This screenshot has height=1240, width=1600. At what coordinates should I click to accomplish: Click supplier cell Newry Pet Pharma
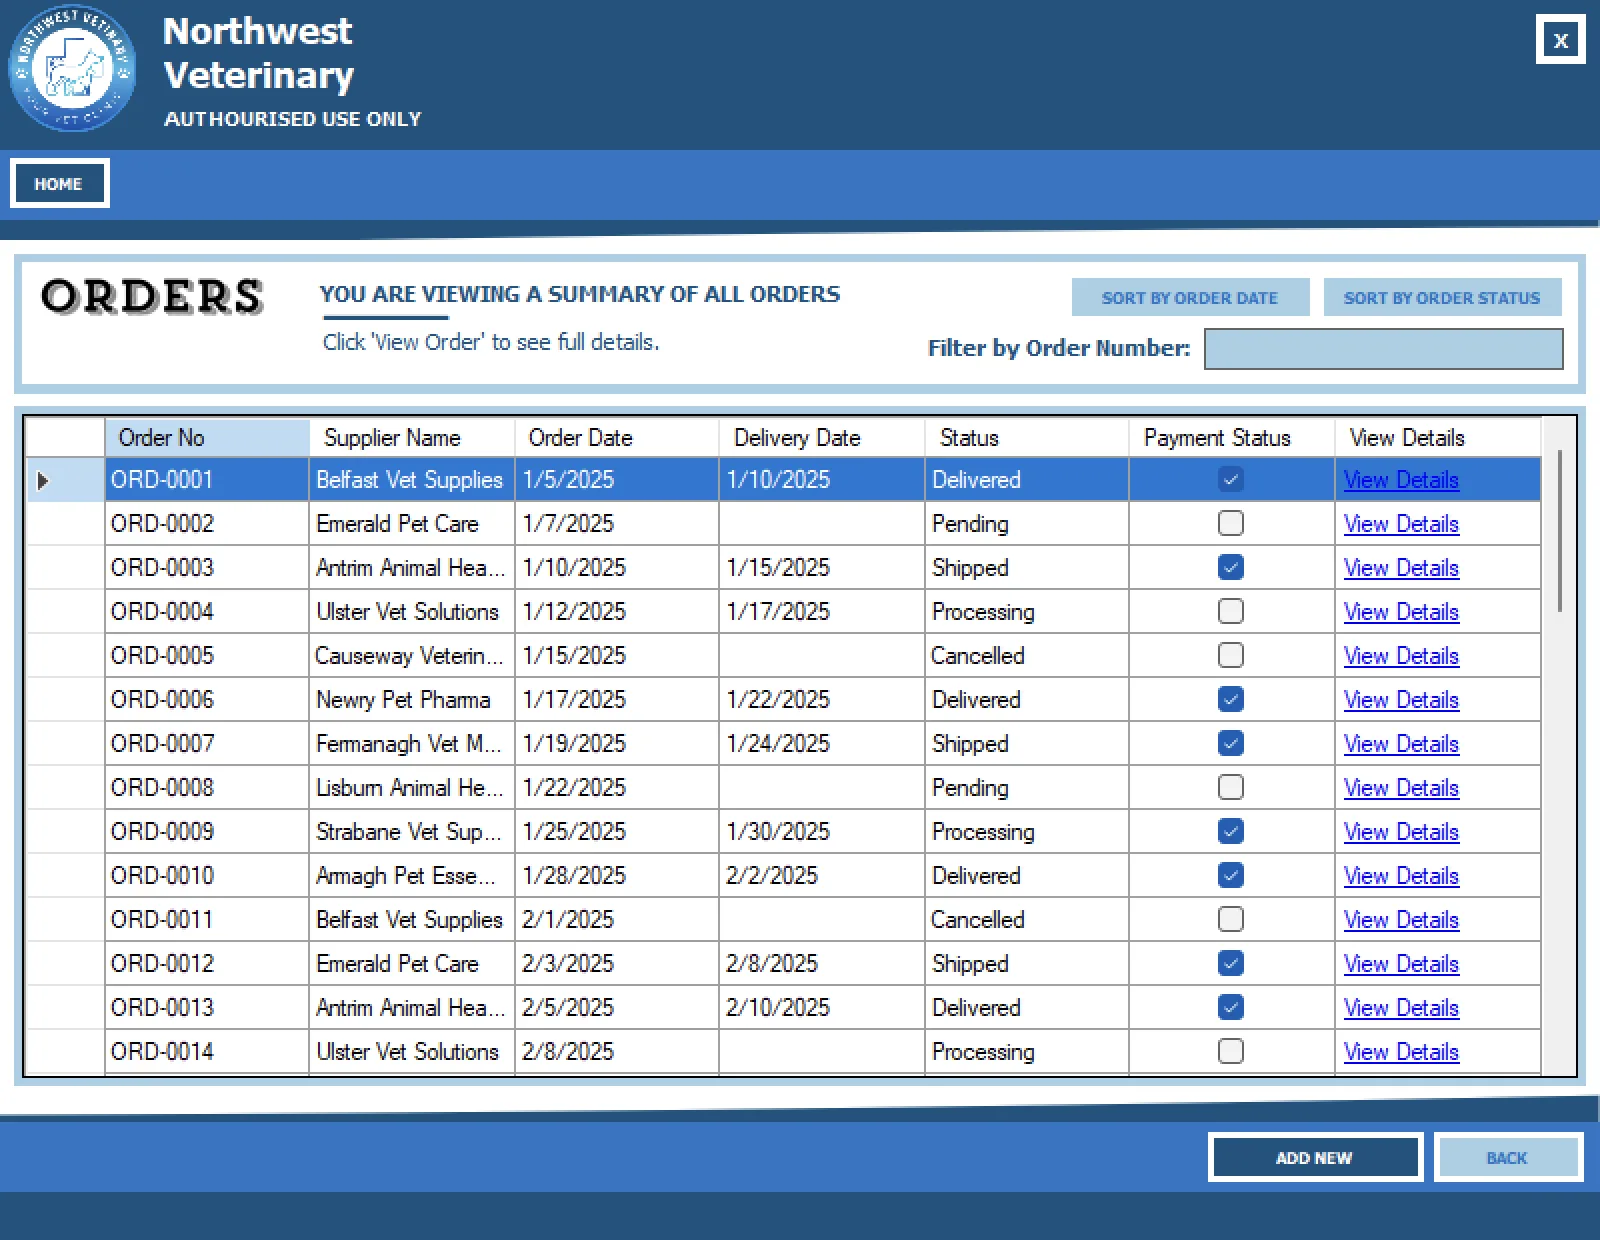(x=412, y=700)
